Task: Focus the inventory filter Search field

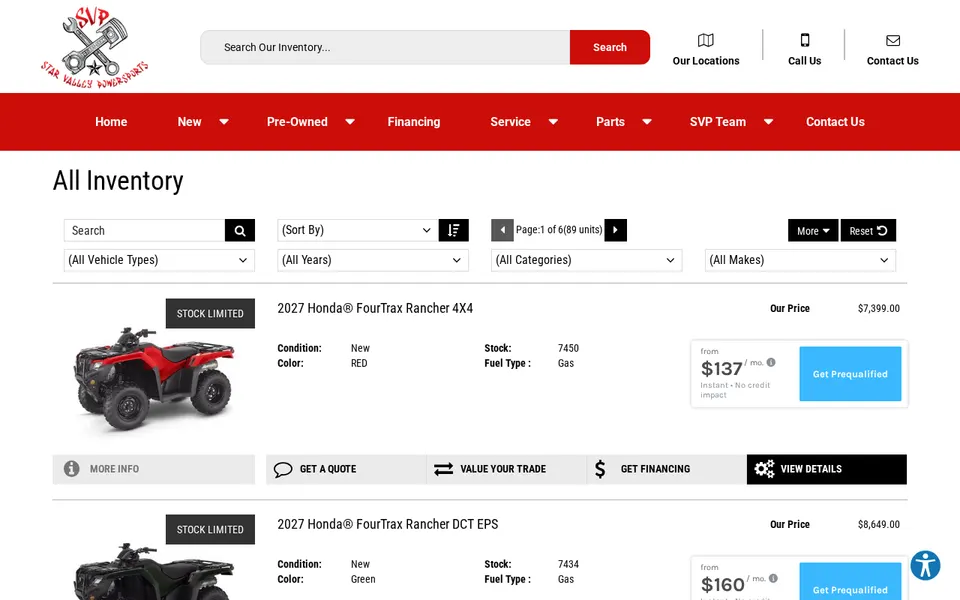Action: pos(144,231)
